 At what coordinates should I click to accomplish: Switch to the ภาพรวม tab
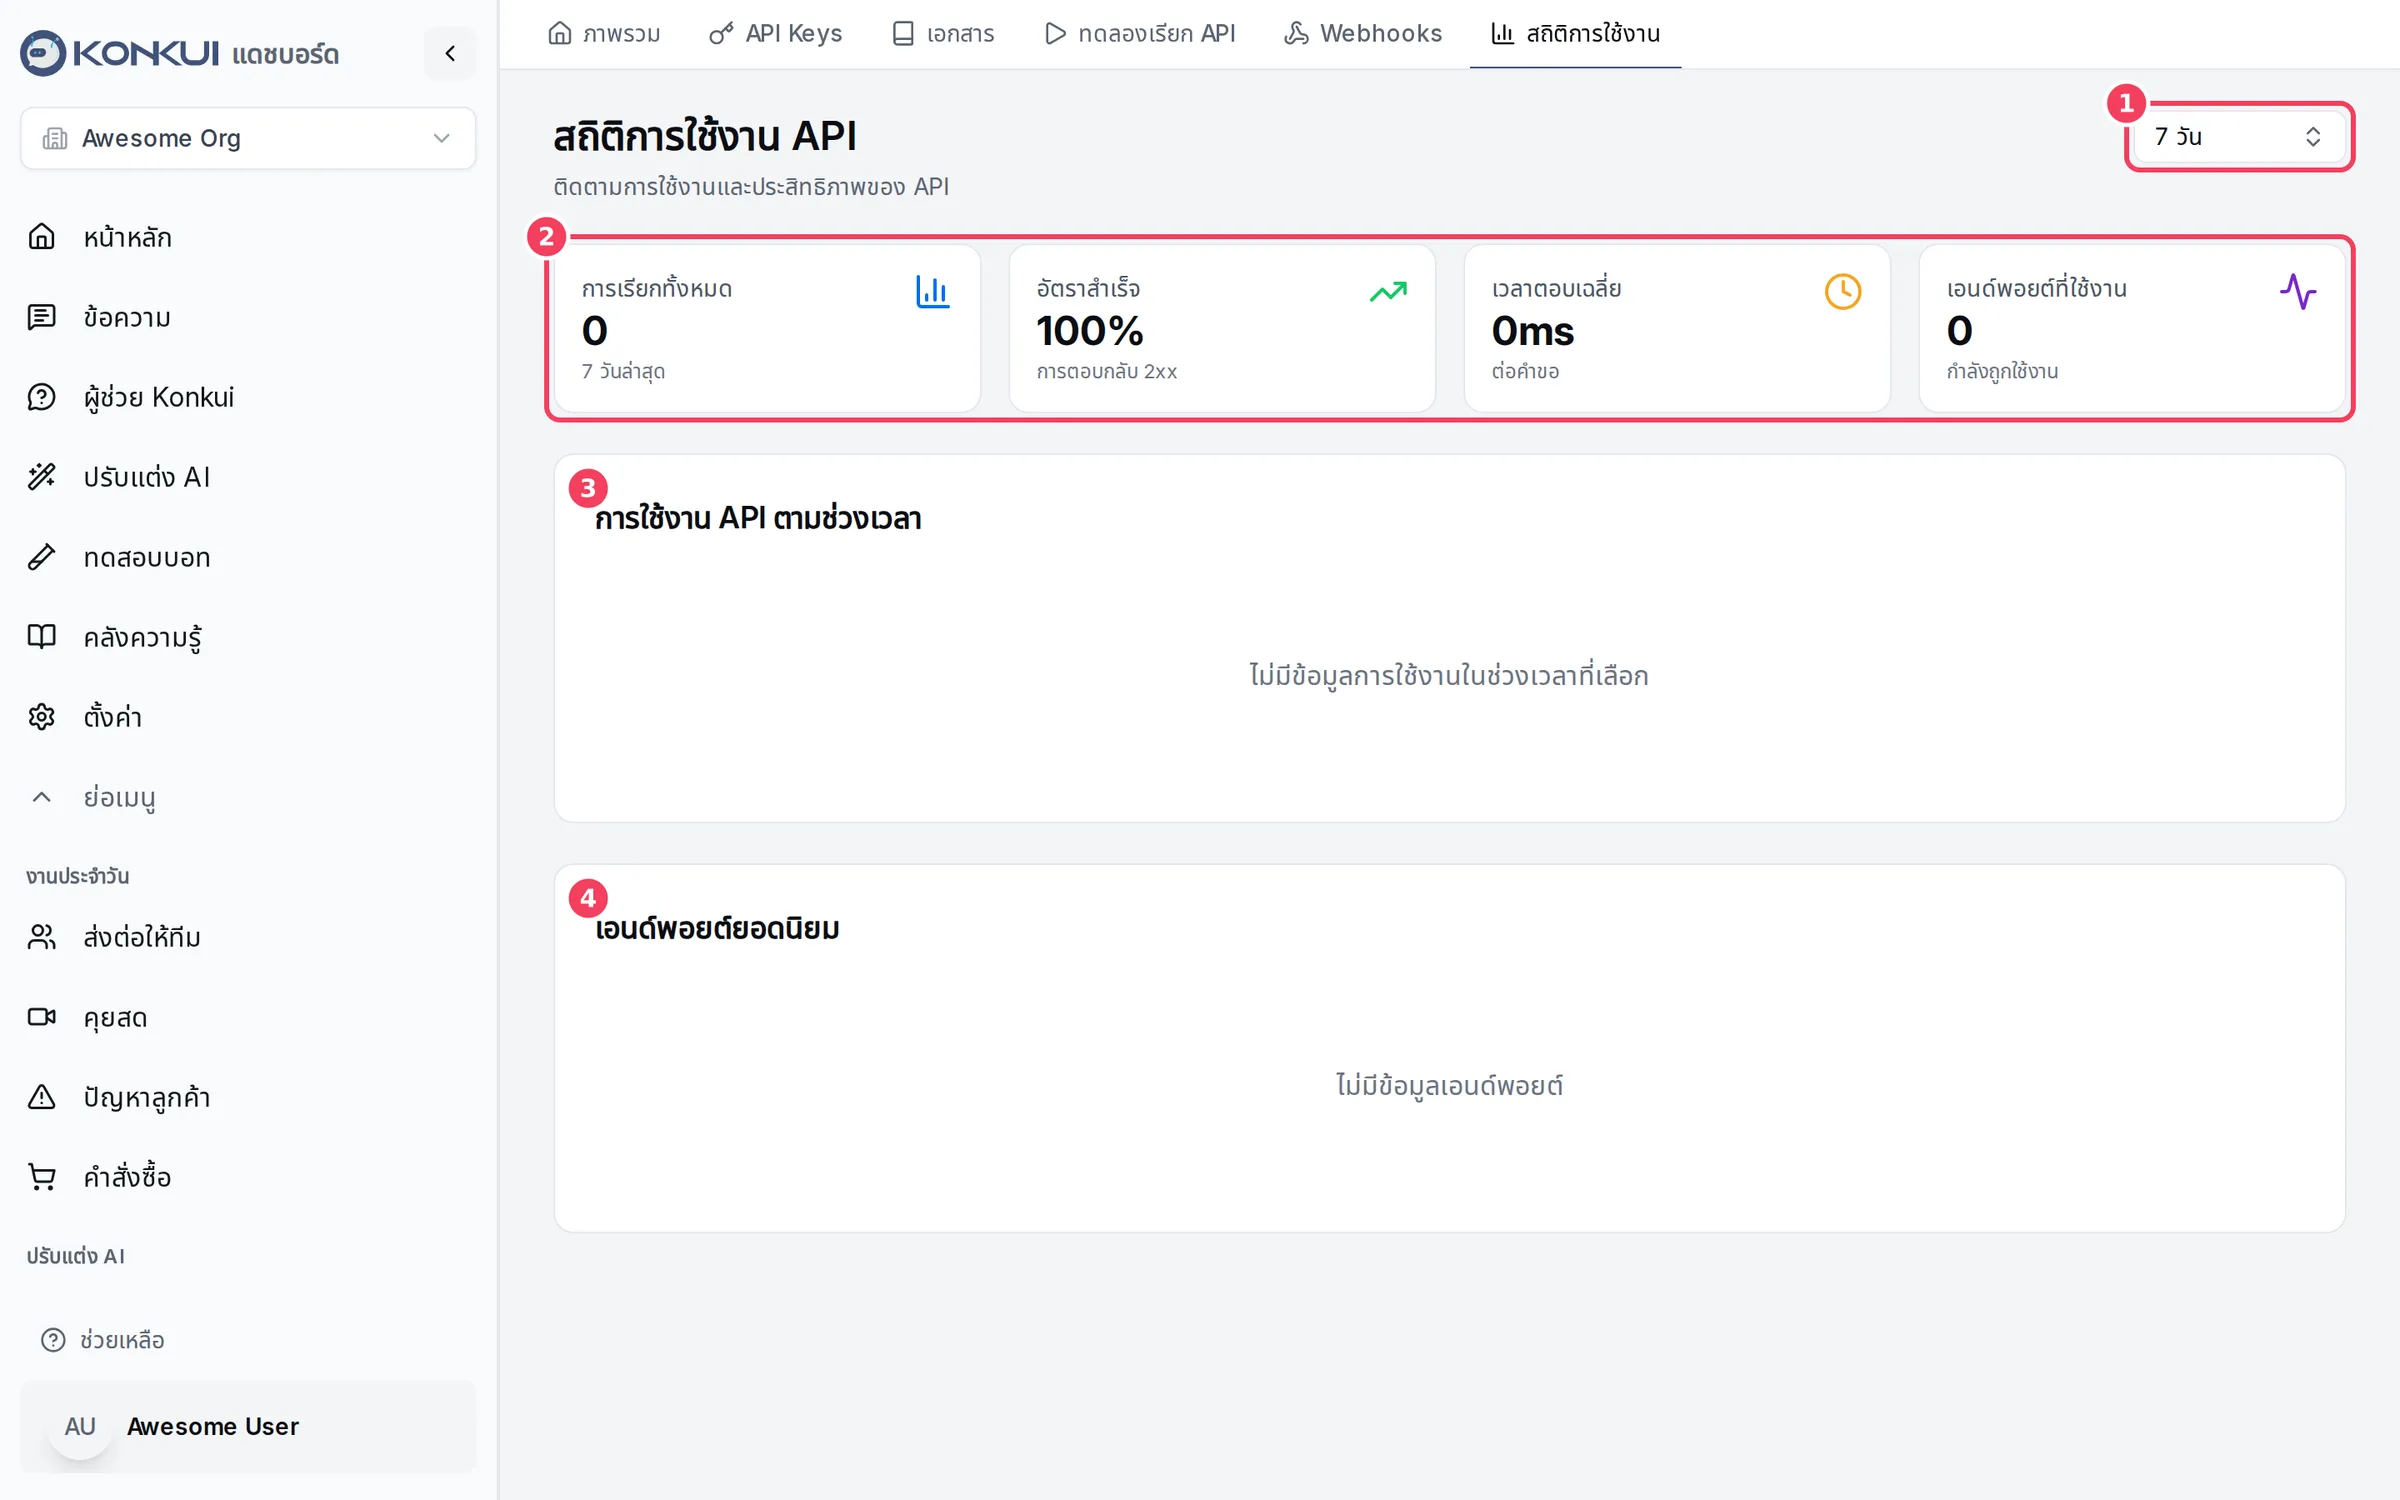coord(604,34)
